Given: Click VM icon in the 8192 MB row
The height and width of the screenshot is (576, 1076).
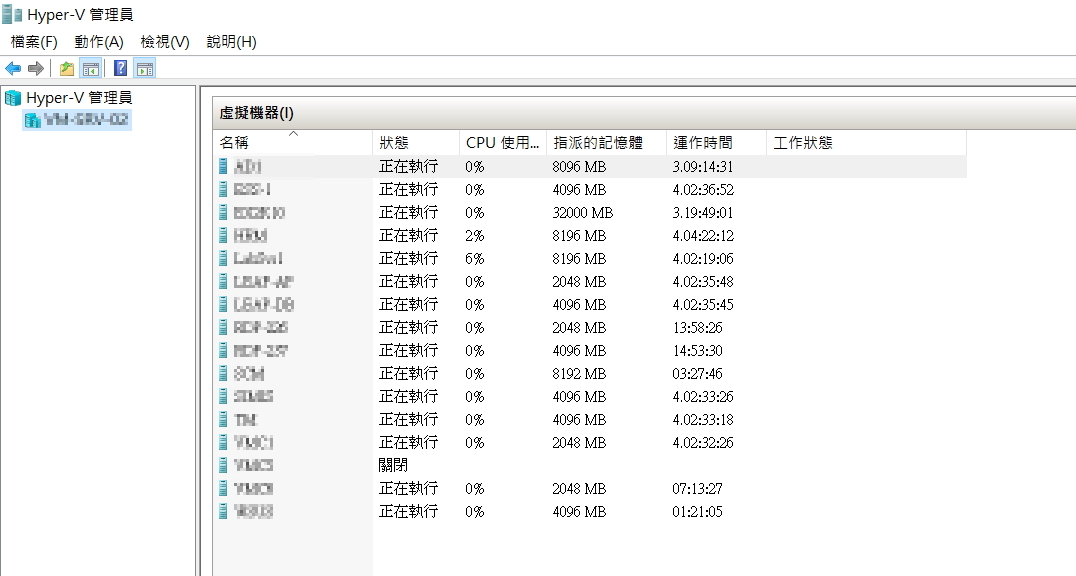Looking at the screenshot, I should (223, 373).
